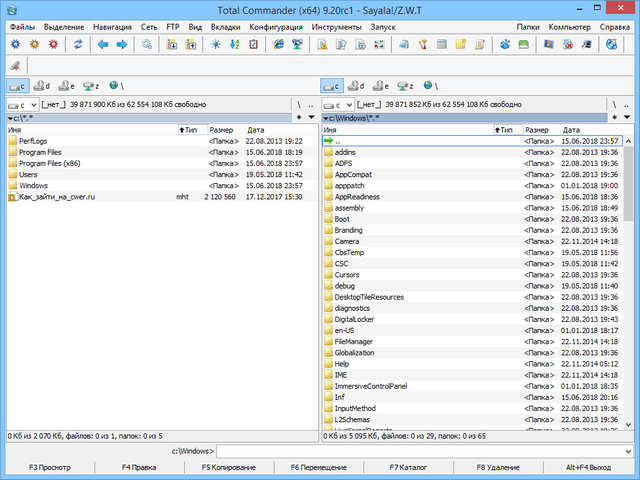Image resolution: width=640 pixels, height=480 pixels.
Task: Click the Internet Explorer toolbar icon
Action: point(277,45)
